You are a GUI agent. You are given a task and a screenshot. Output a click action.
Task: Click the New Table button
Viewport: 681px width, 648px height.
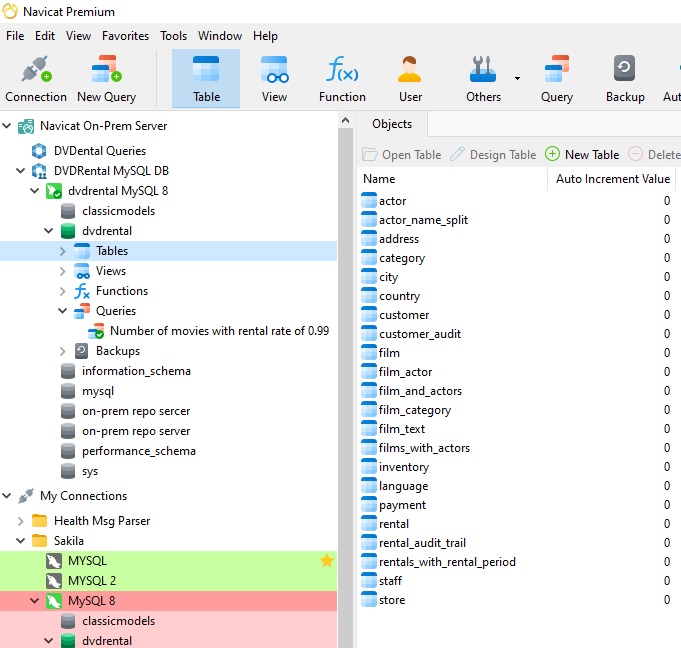(582, 155)
